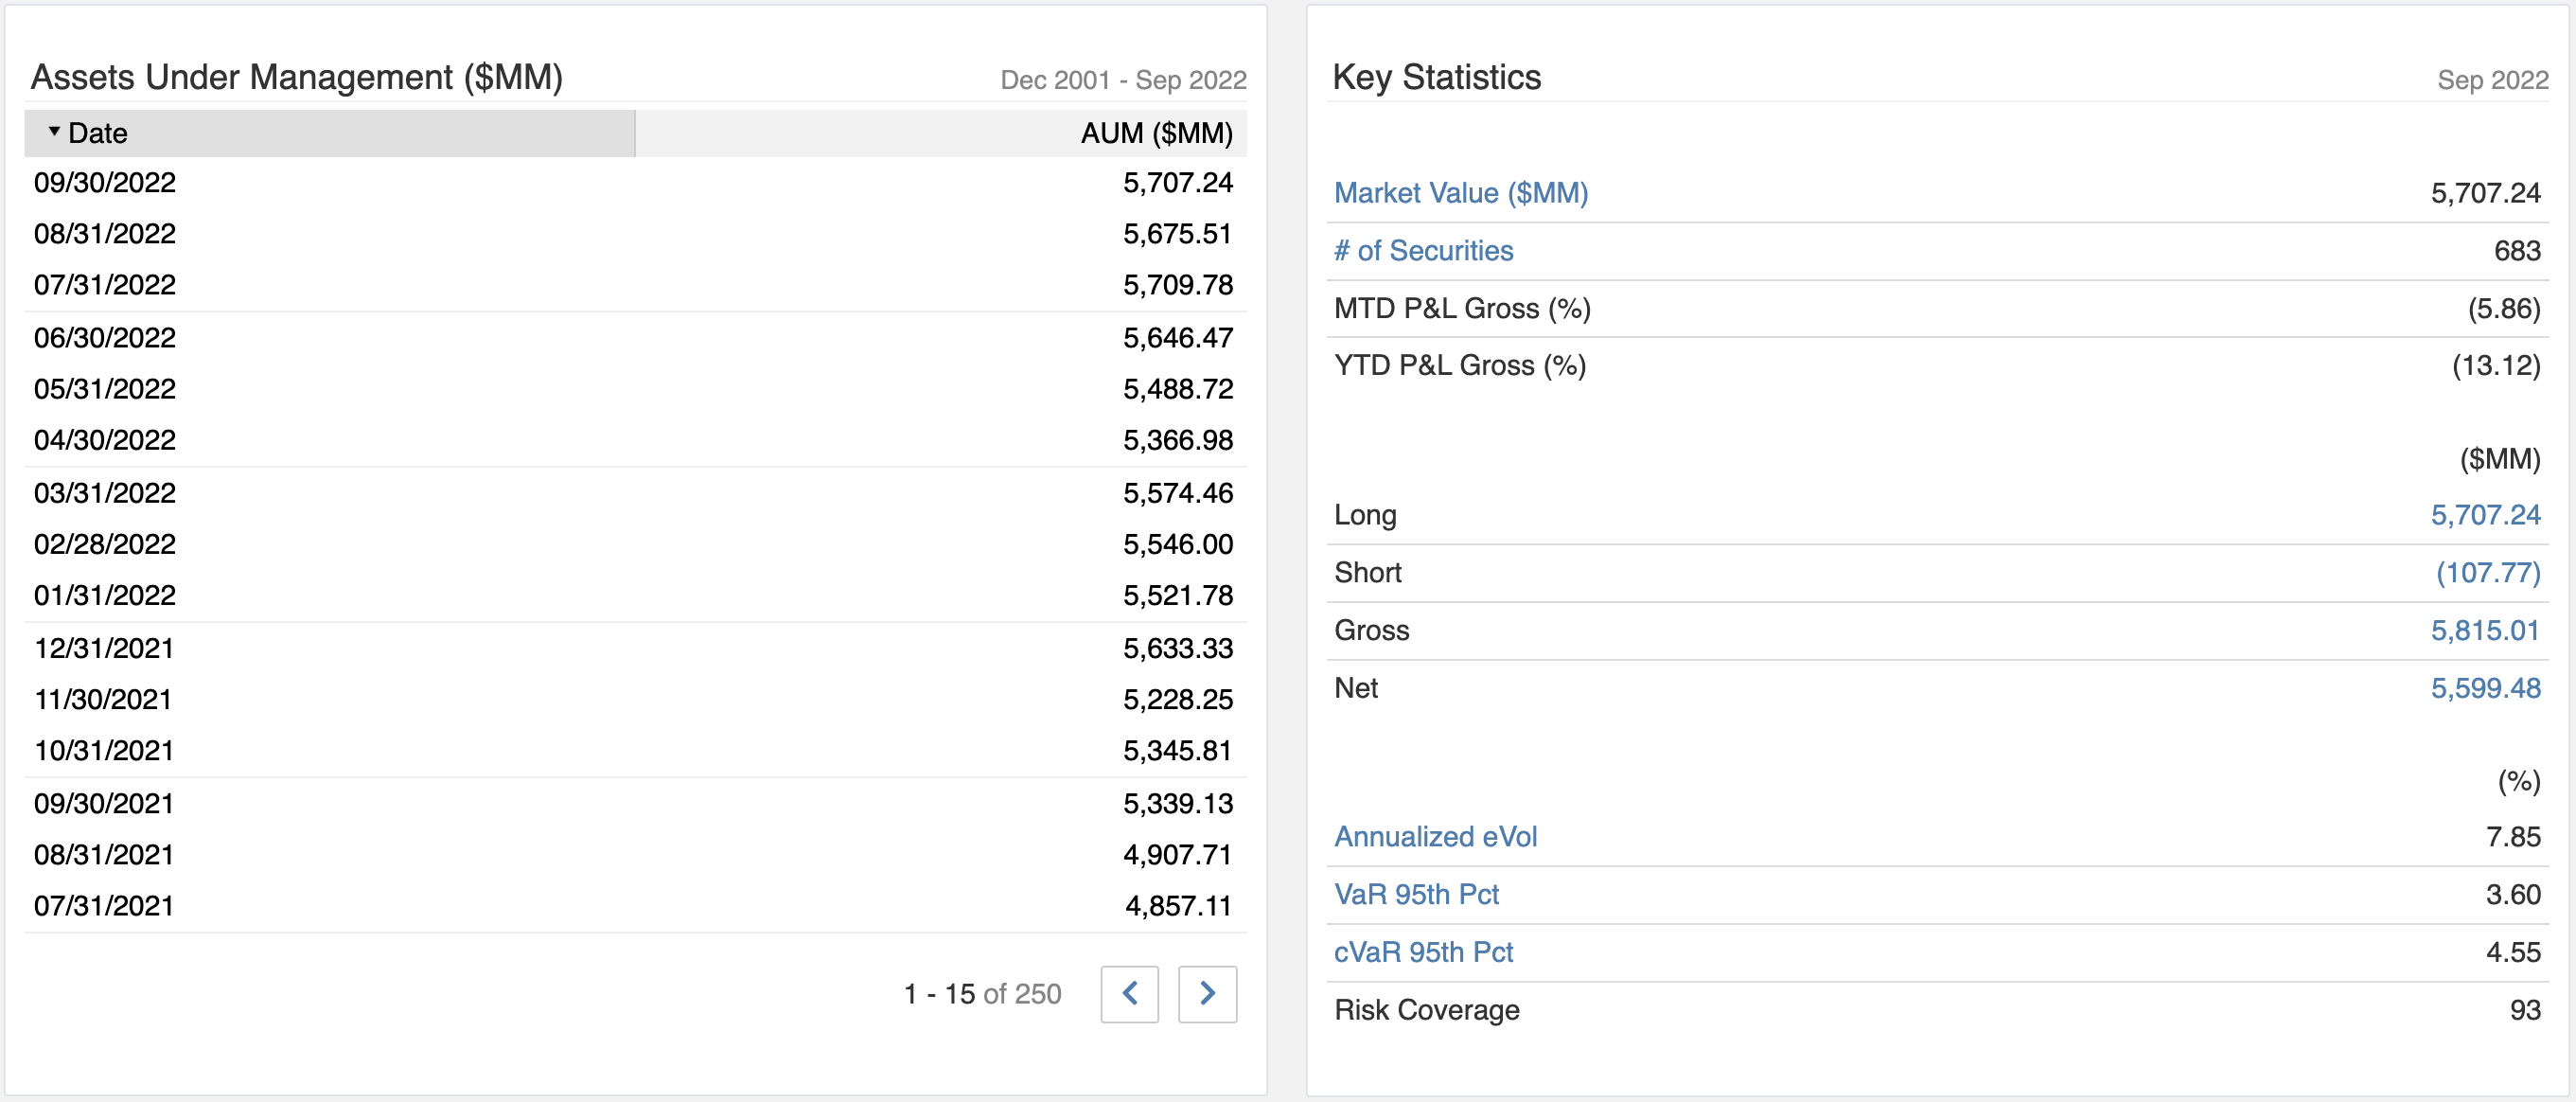Click the Long exposure value 5,707.24
2576x1102 pixels.
click(x=2486, y=514)
